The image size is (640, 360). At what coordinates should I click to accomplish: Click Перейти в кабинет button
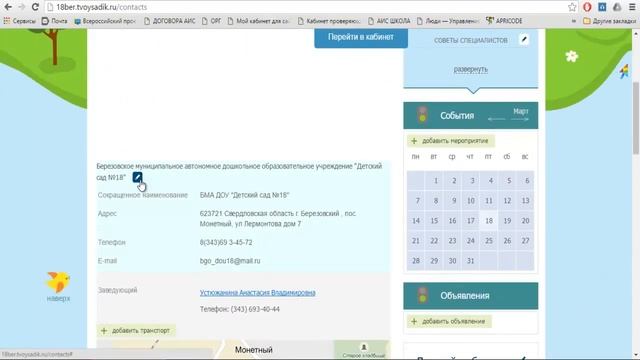361,37
